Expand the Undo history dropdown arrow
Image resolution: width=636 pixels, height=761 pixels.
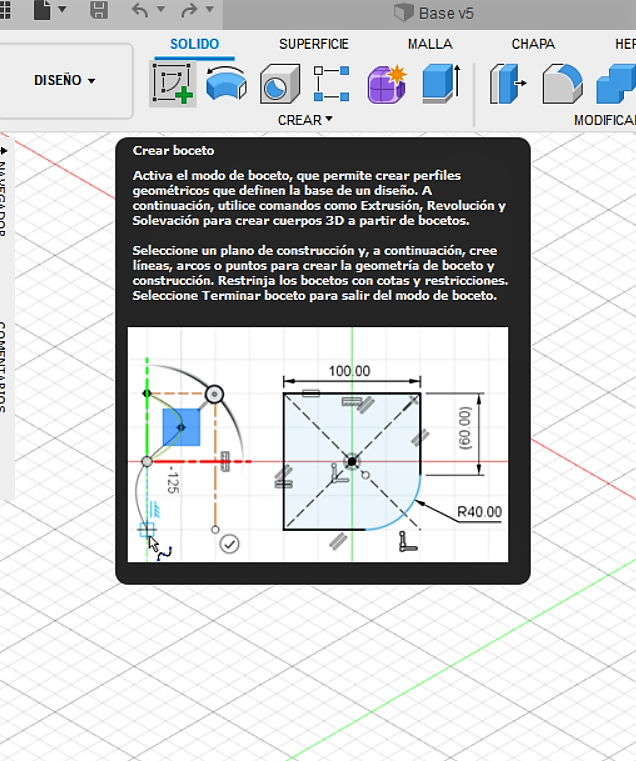tap(161, 9)
